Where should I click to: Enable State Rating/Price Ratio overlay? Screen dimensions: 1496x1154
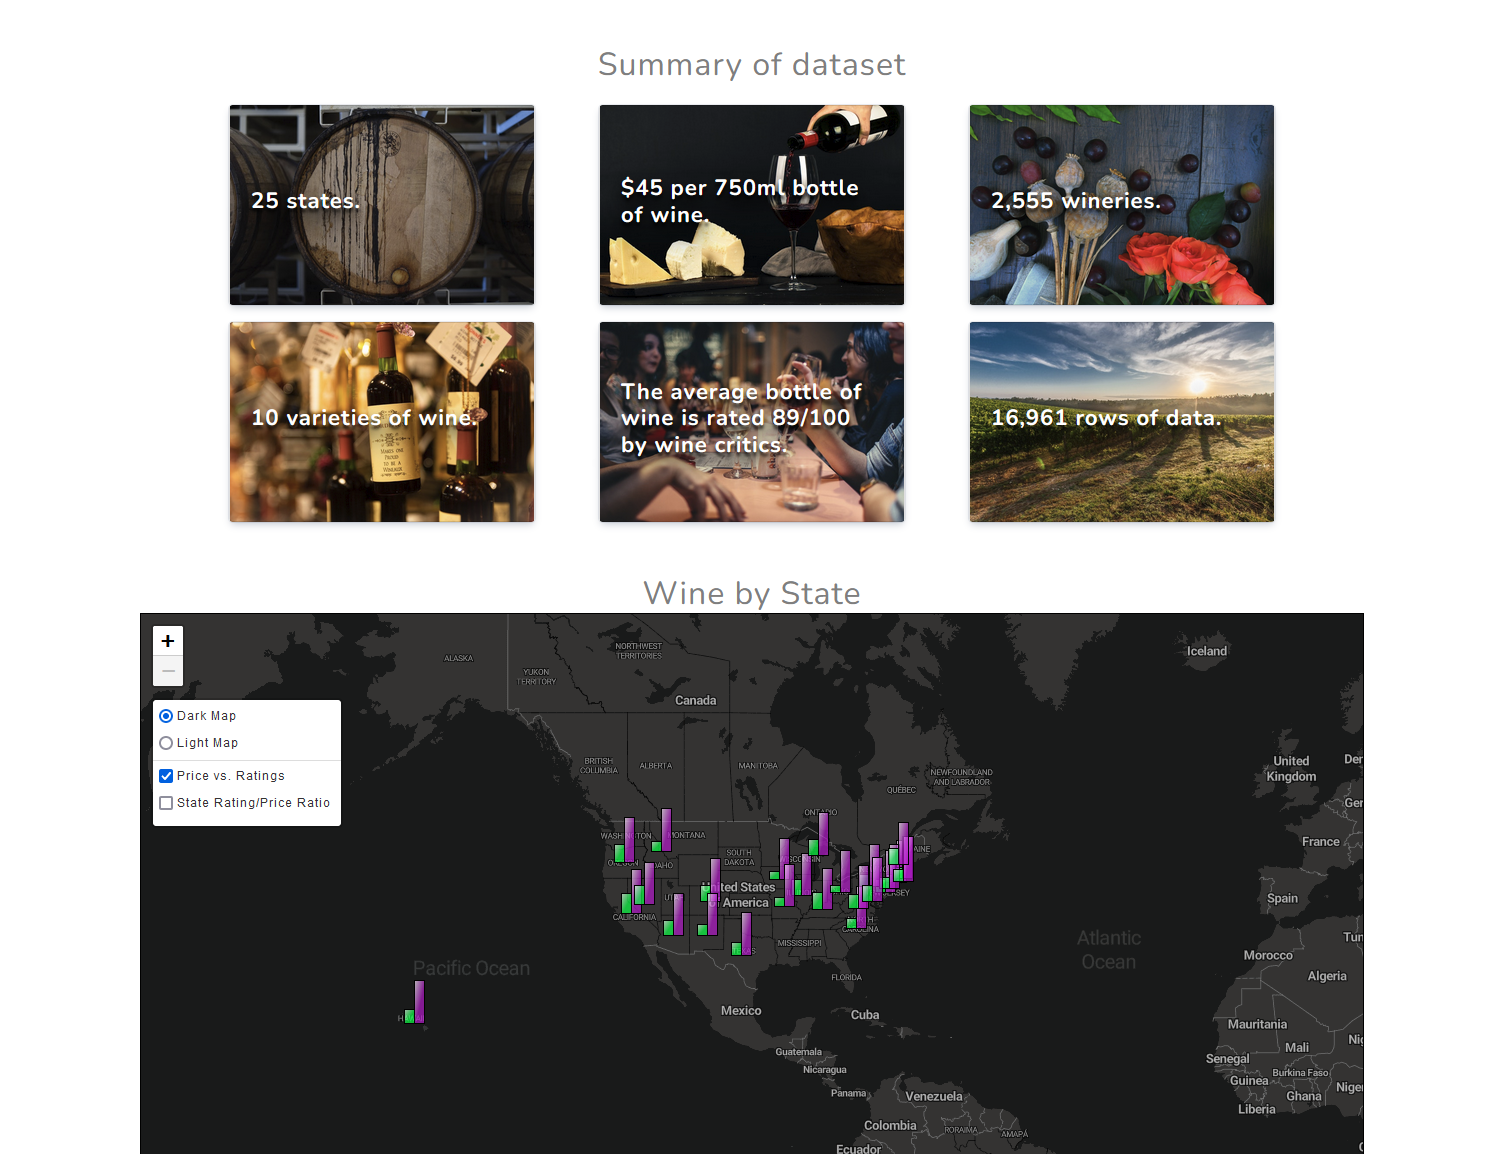(x=166, y=803)
